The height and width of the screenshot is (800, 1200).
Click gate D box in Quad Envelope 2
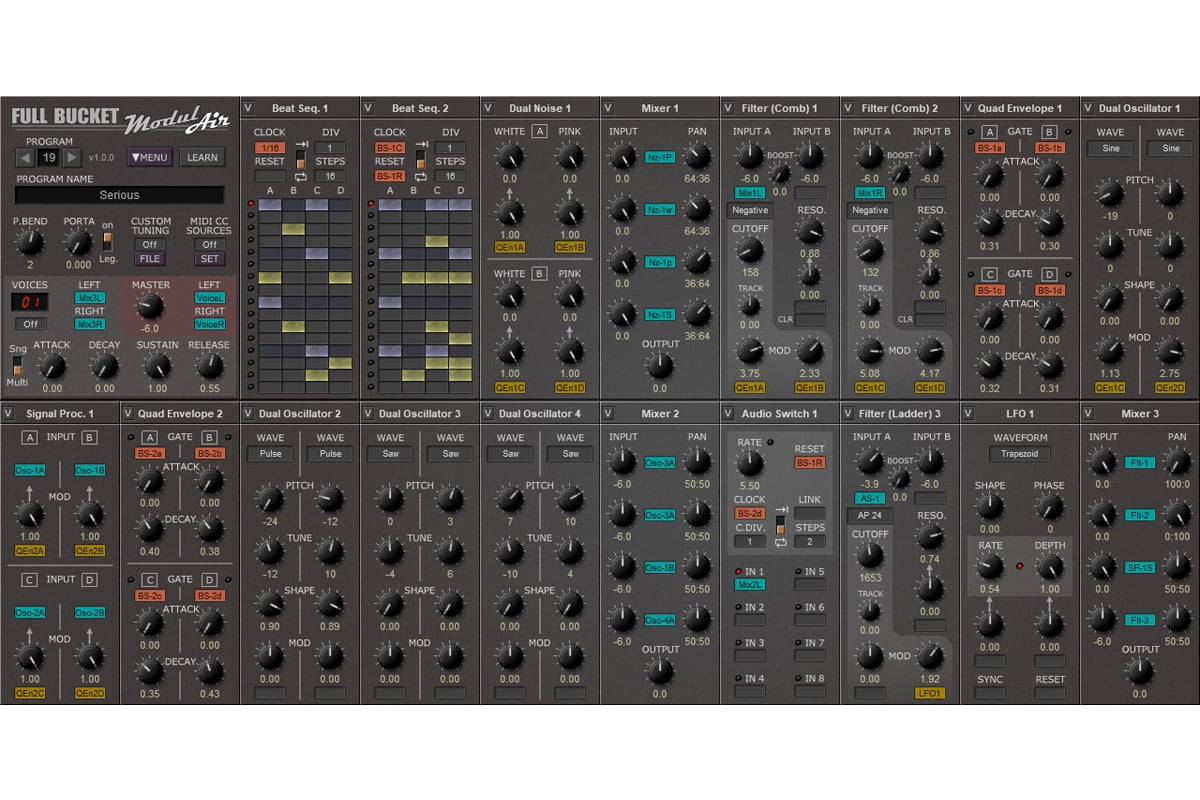(210, 579)
